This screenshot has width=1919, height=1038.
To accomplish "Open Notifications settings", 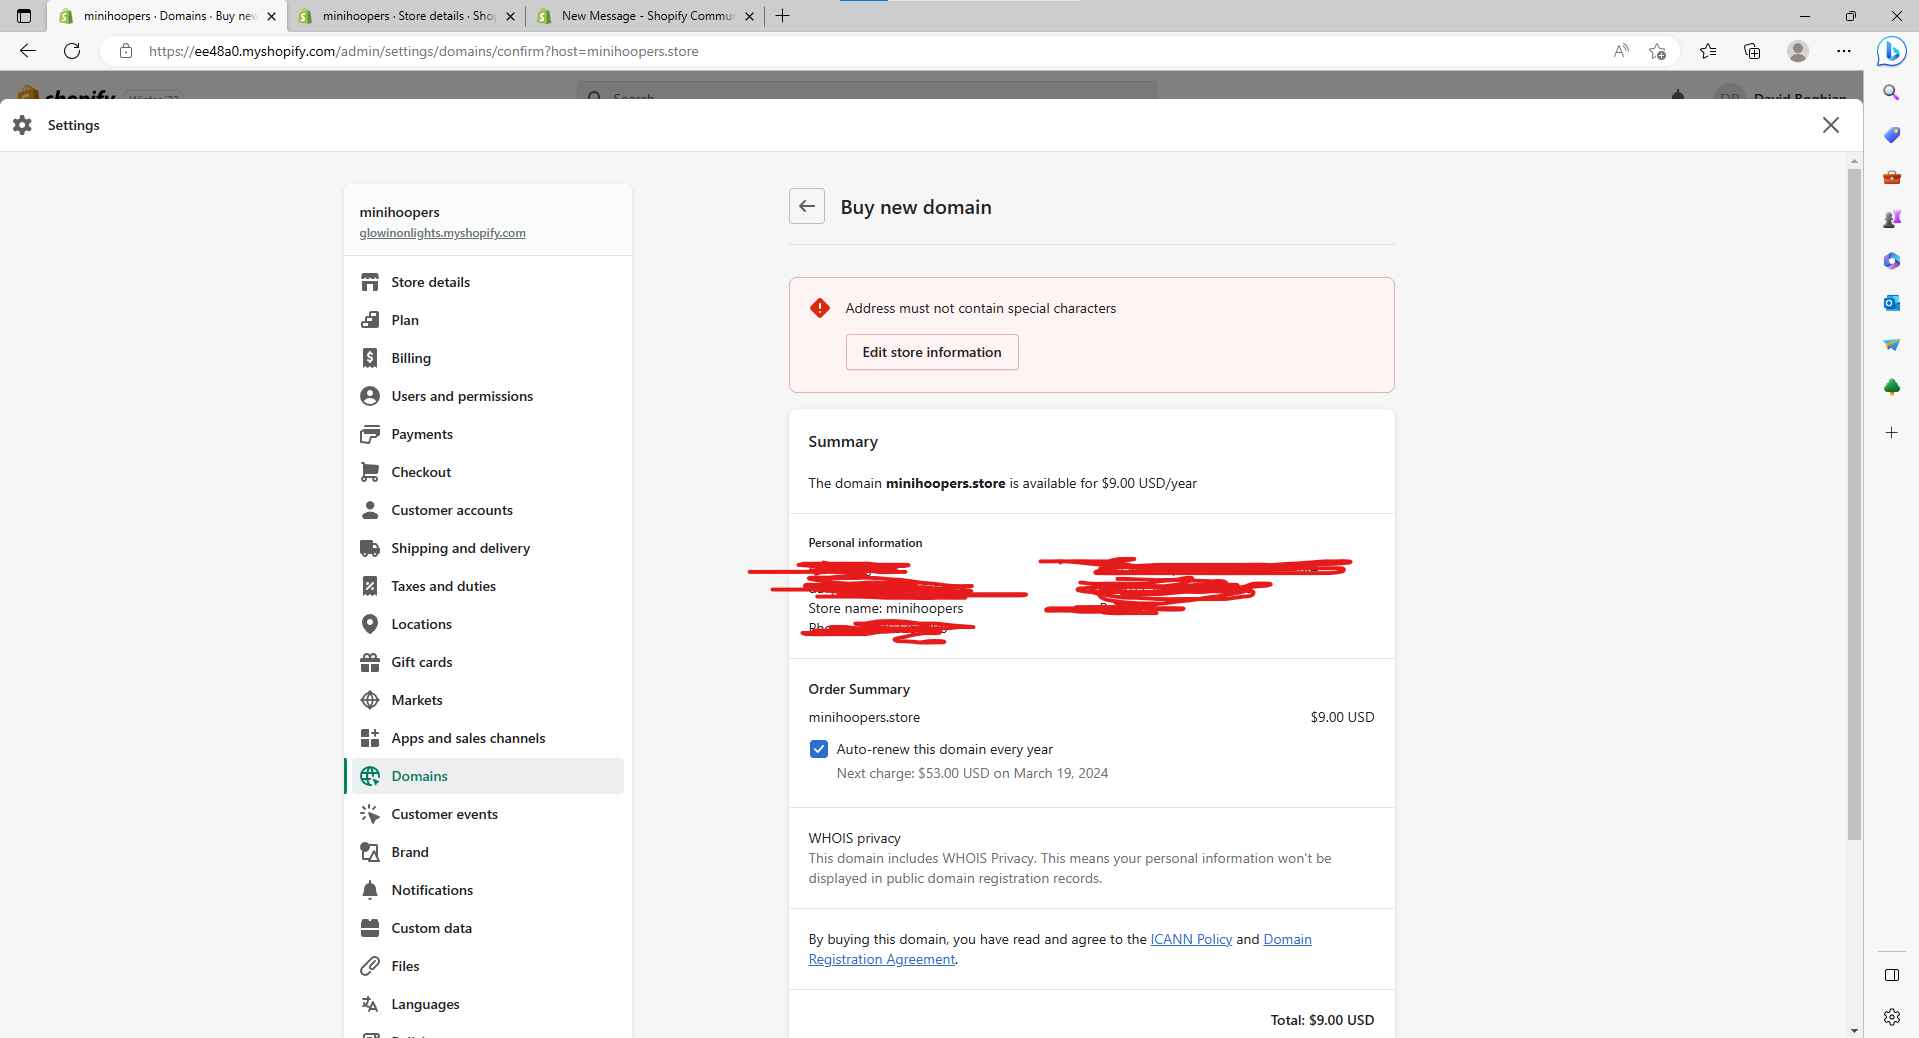I will coord(487,890).
